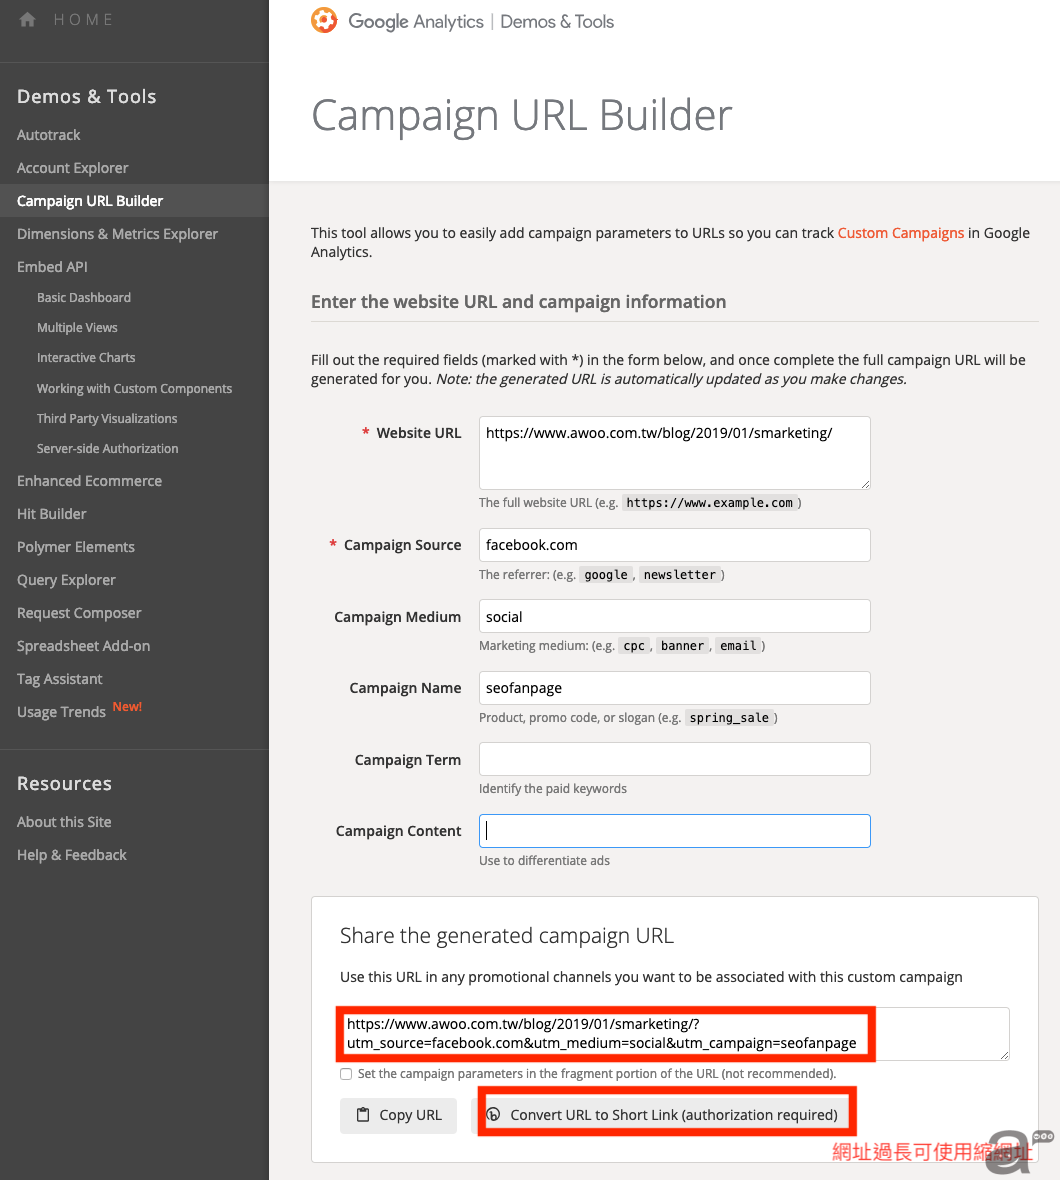
Task: Focus the Campaign Source field
Action: 675,545
